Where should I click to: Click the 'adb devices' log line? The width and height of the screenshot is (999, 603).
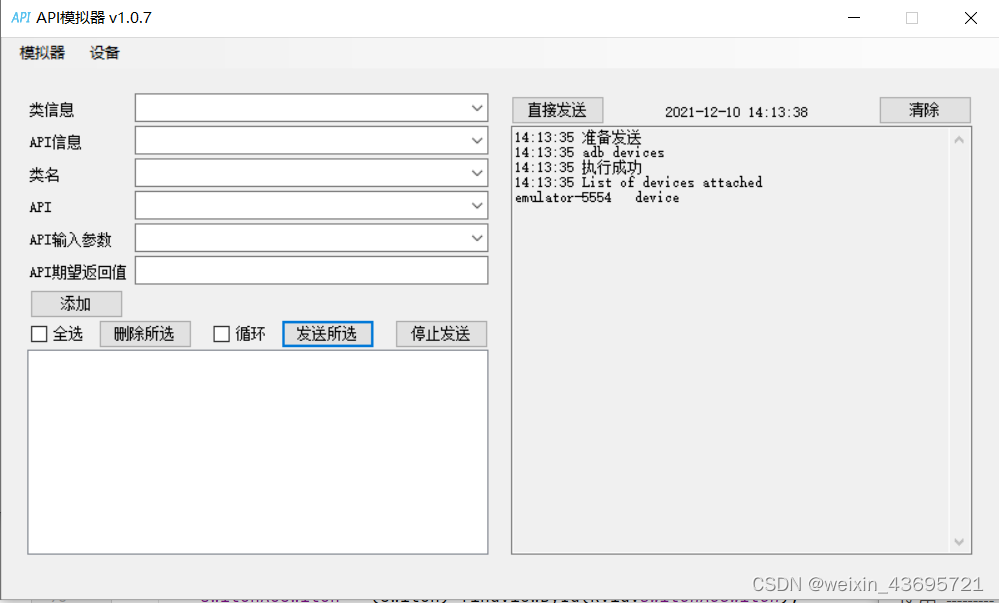pyautogui.click(x=589, y=152)
